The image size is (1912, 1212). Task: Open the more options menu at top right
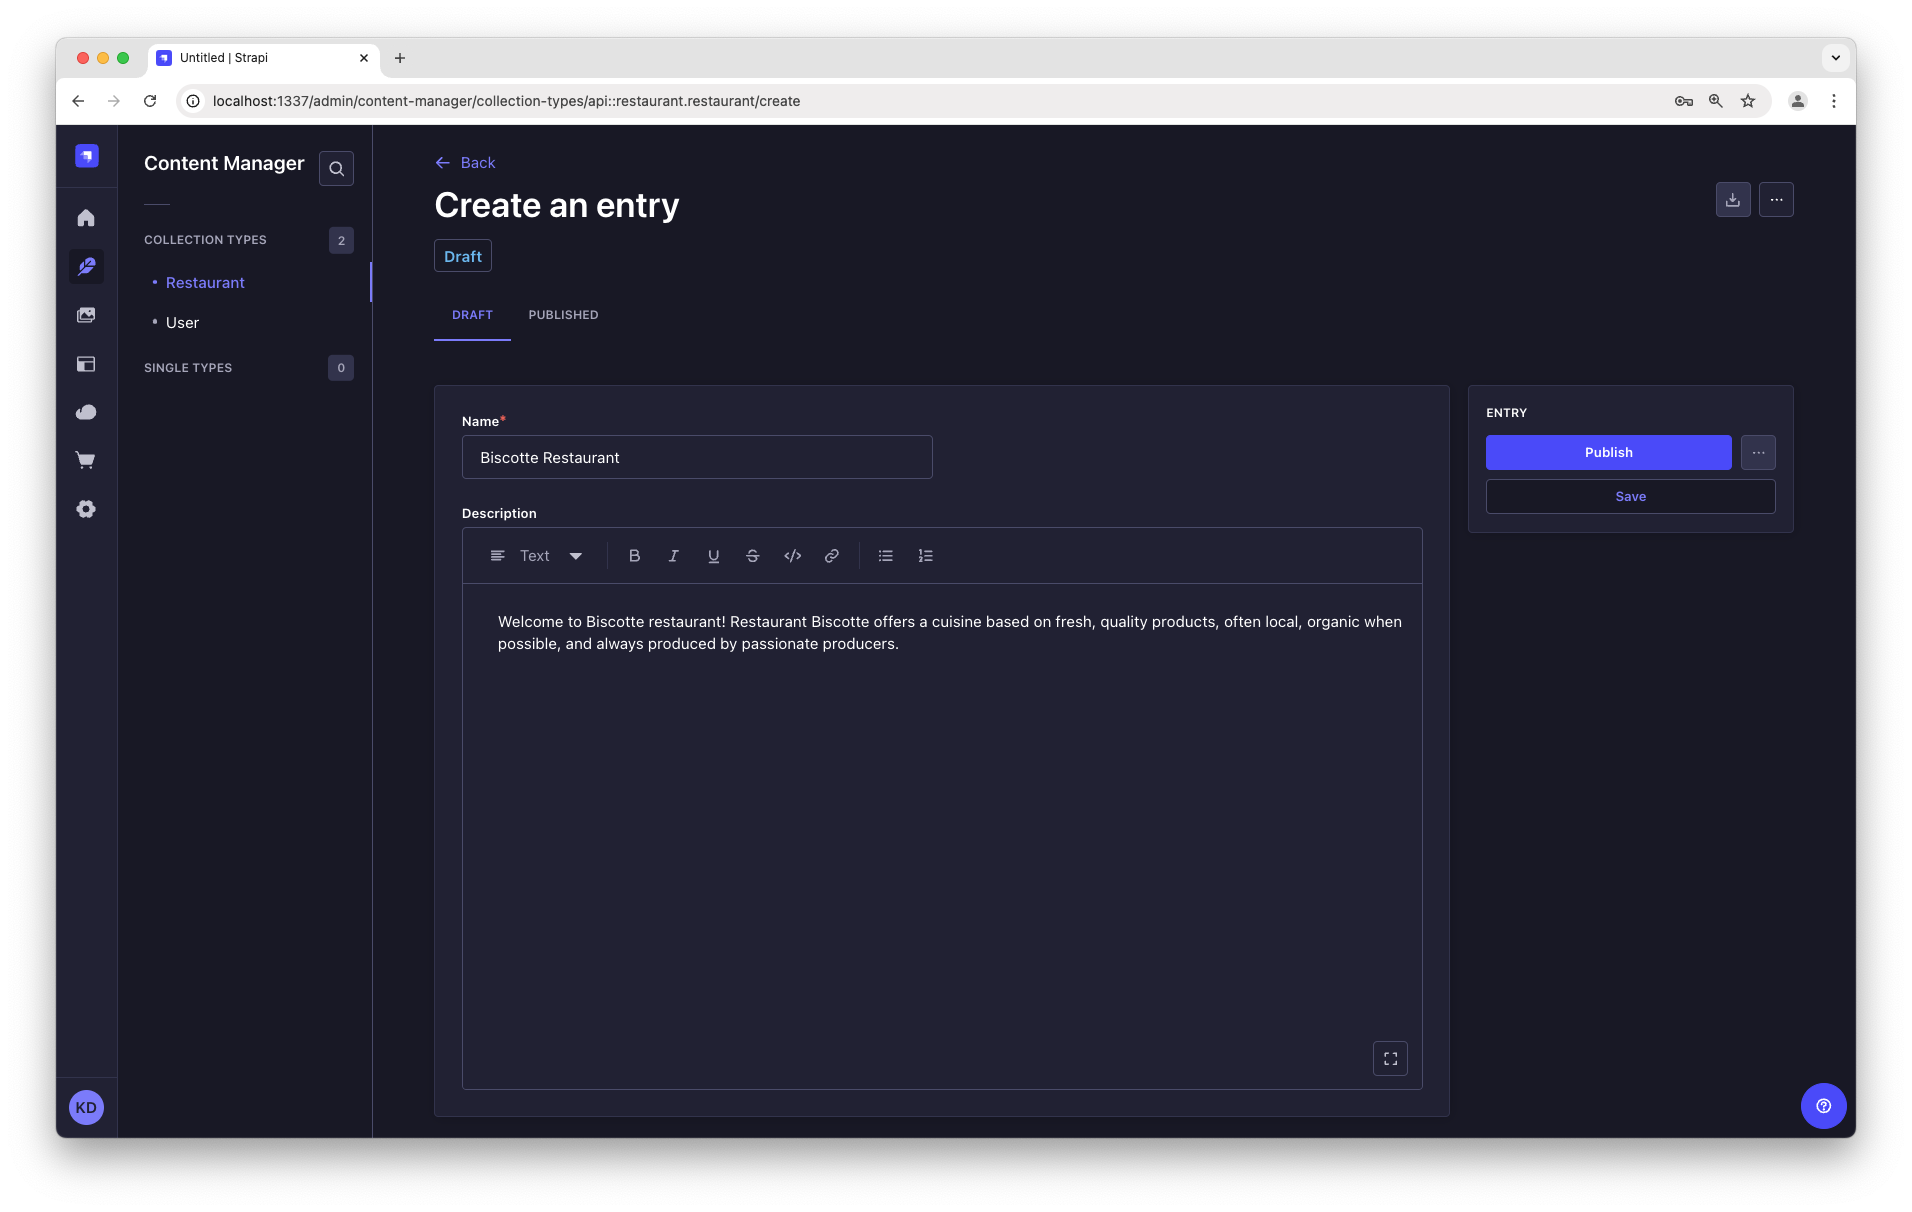[x=1777, y=199]
